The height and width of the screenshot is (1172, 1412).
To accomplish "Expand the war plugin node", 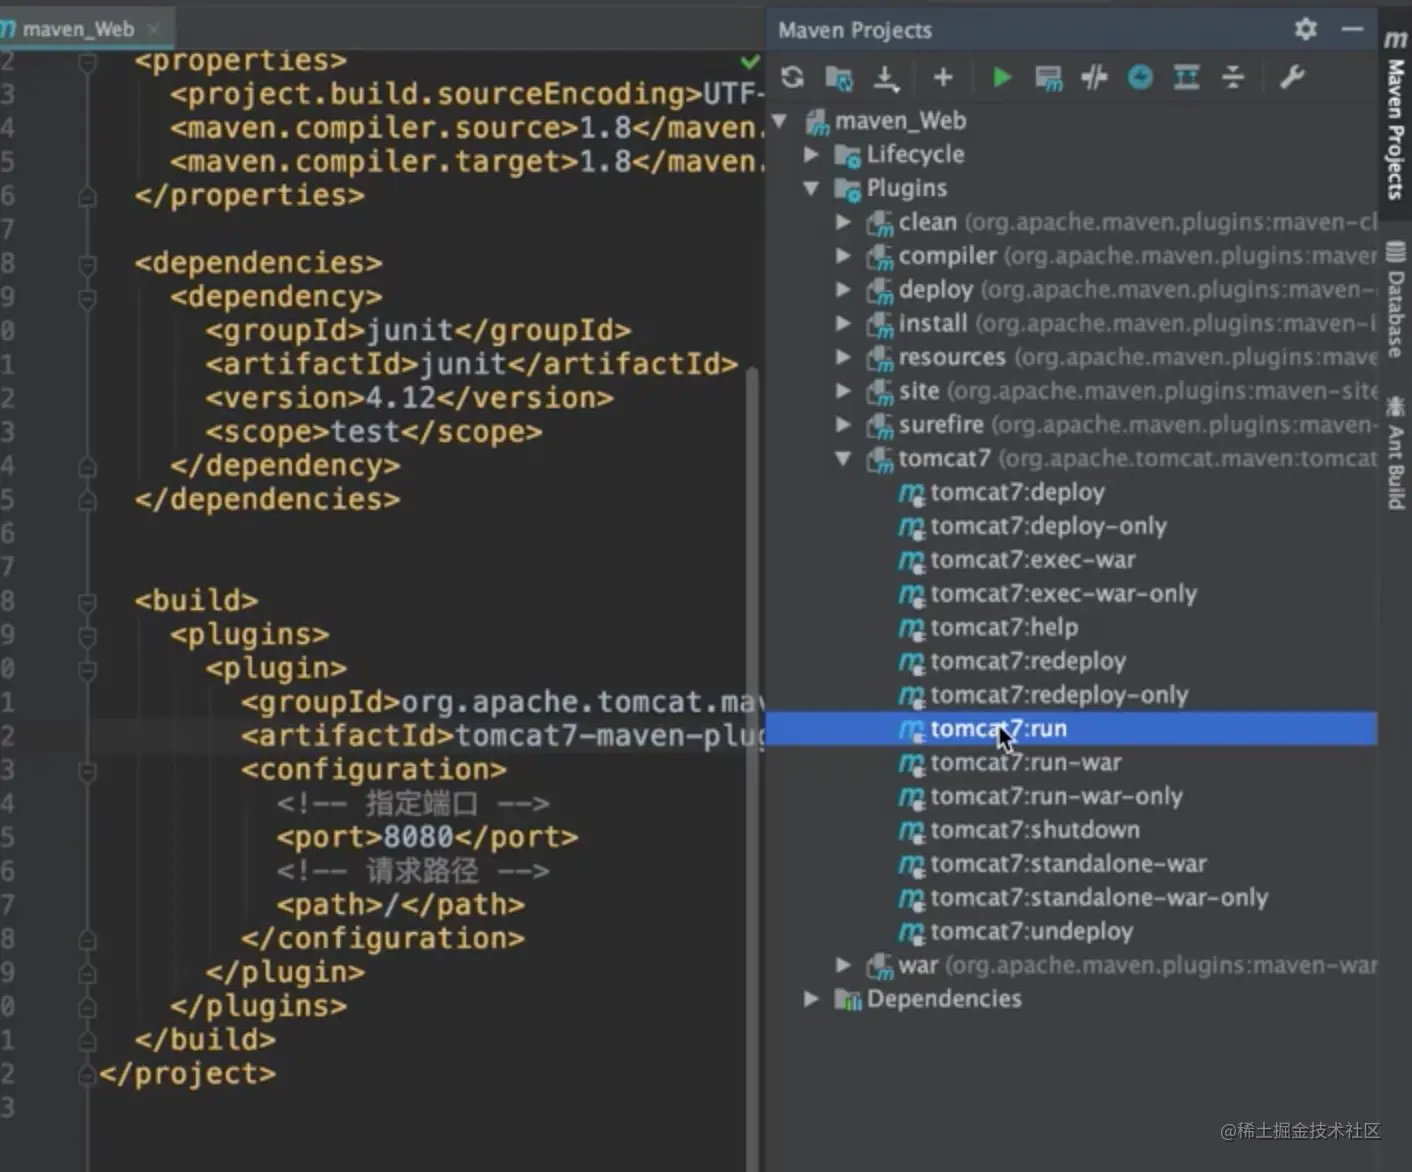I will [843, 965].
